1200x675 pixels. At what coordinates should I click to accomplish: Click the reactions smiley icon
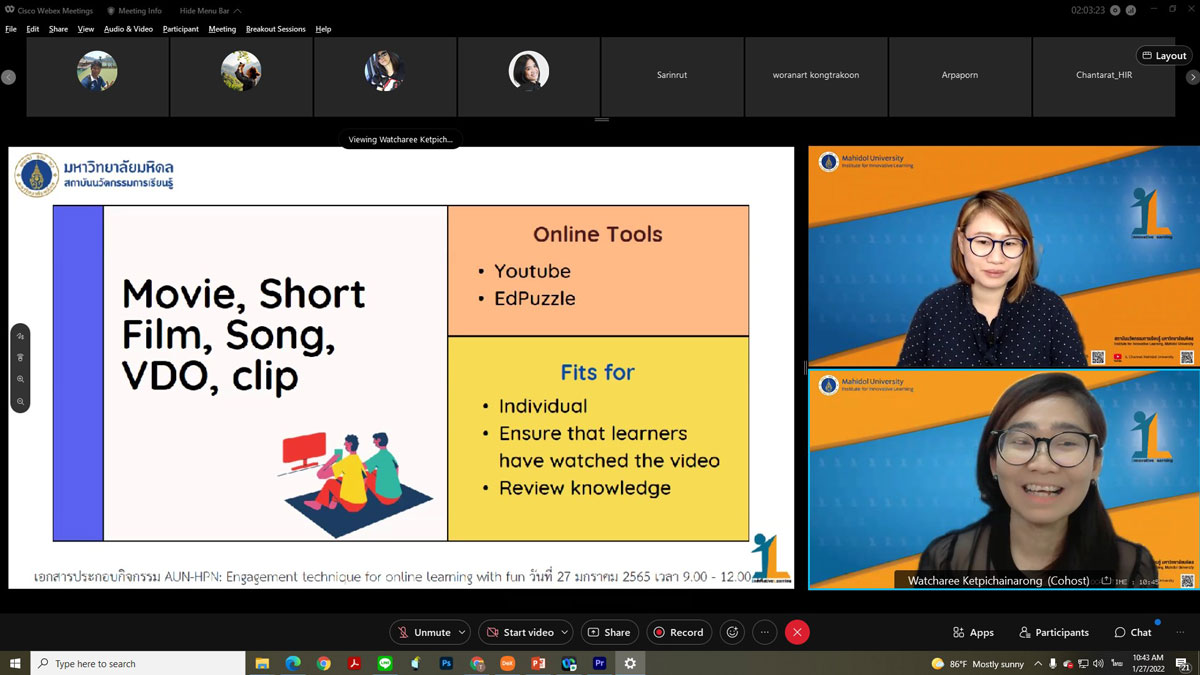pos(732,632)
